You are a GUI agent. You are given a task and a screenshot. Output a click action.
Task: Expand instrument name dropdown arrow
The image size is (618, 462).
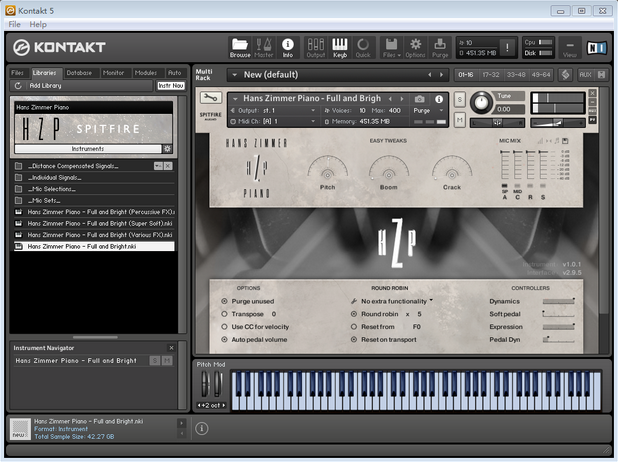point(235,99)
